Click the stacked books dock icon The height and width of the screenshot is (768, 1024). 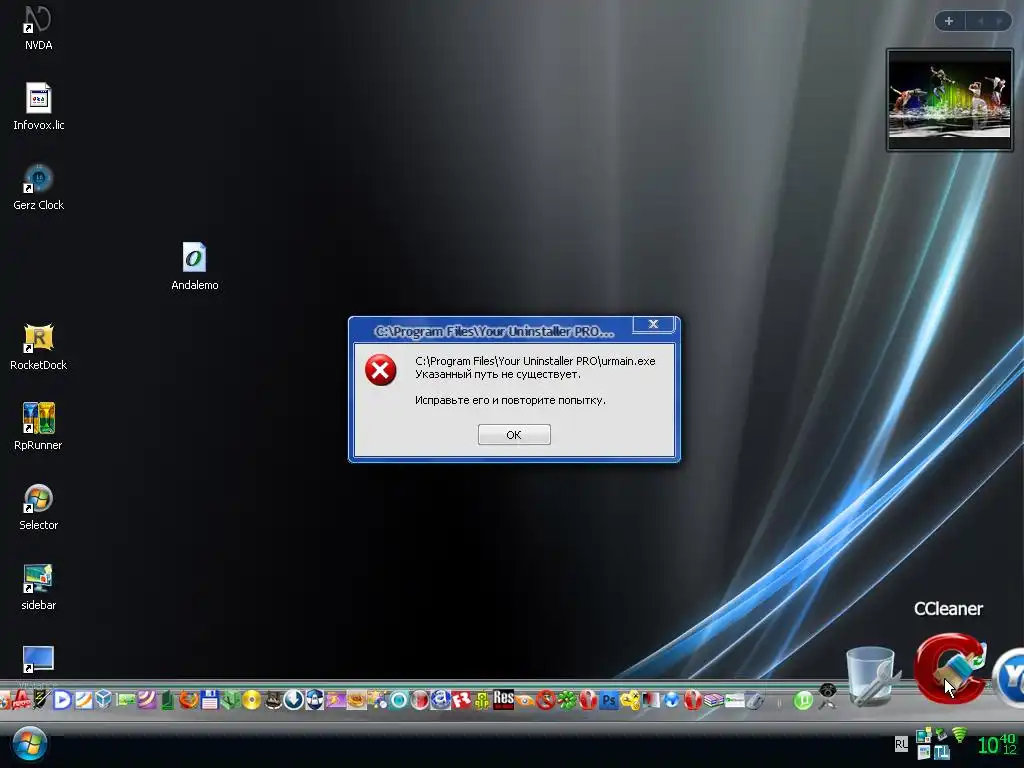[713, 701]
